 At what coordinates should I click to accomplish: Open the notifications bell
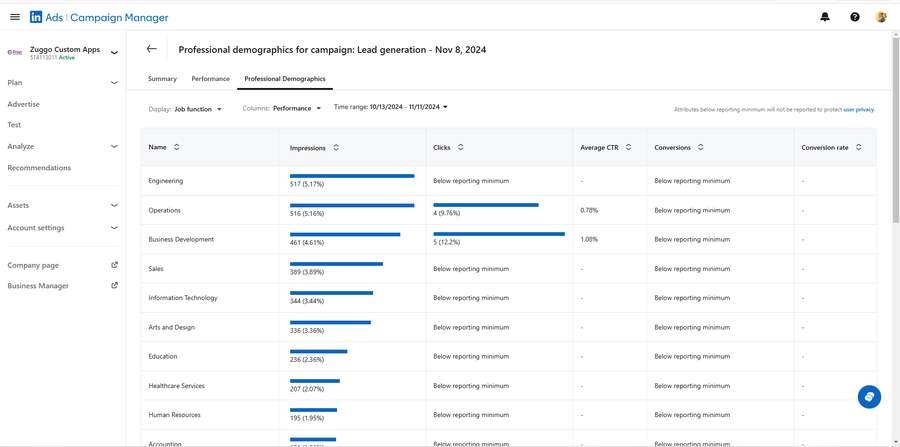(825, 17)
